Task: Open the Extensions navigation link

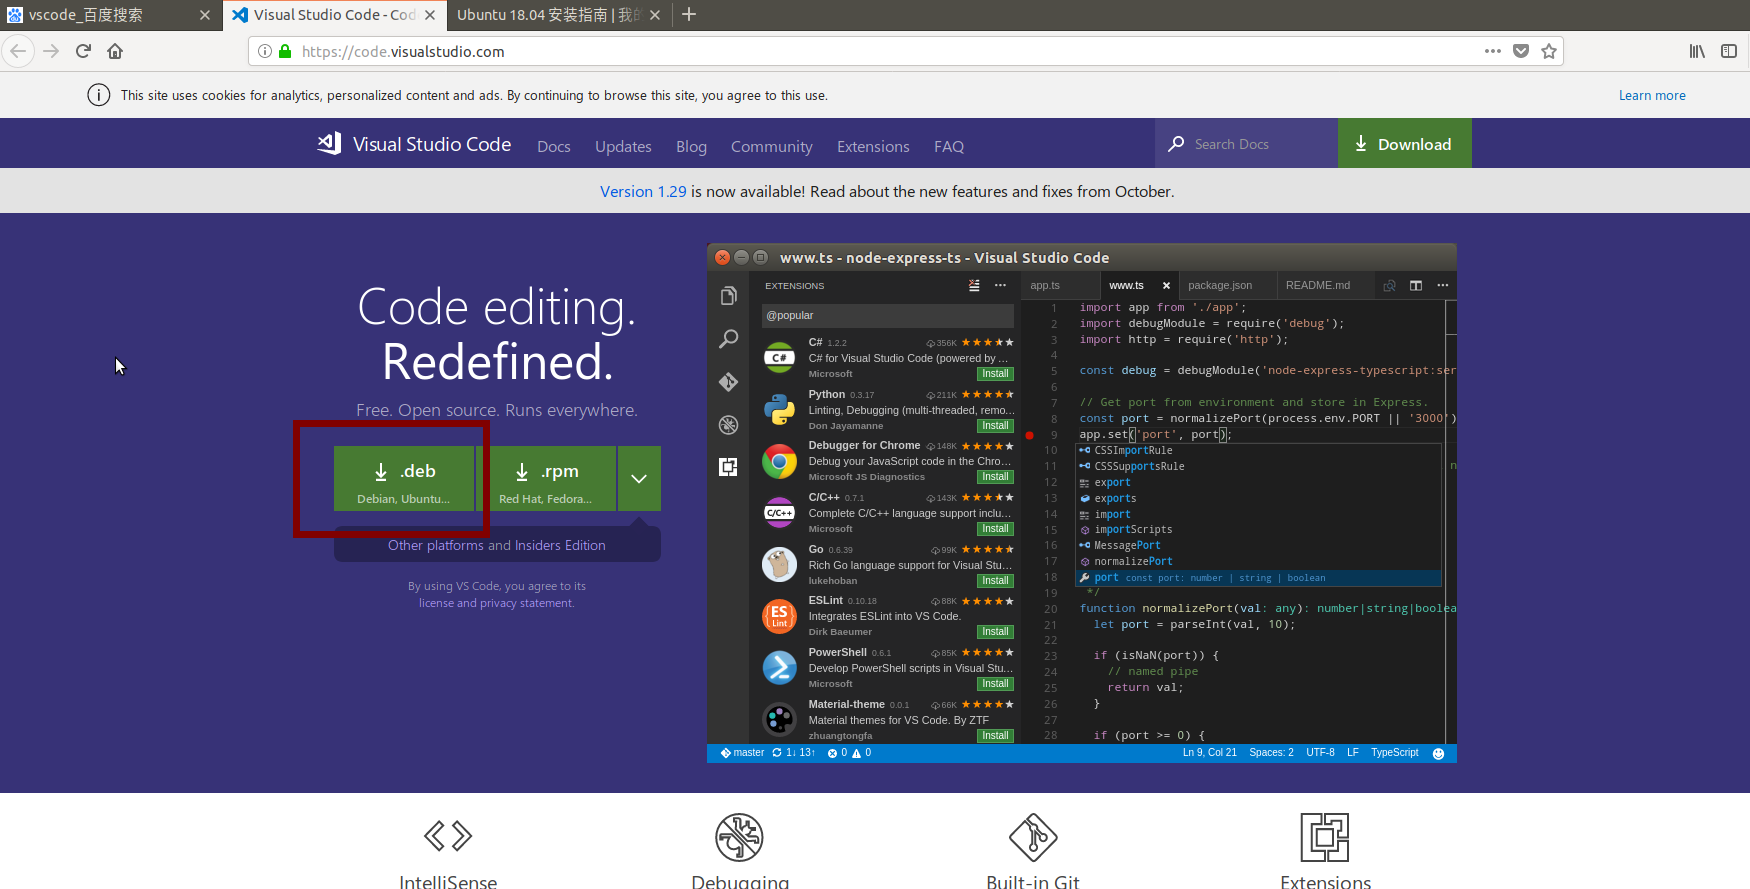Action: [x=873, y=146]
